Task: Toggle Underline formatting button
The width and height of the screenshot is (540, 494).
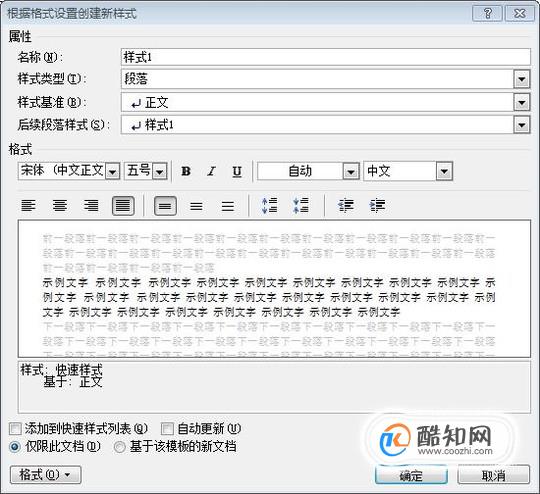Action: (237, 171)
